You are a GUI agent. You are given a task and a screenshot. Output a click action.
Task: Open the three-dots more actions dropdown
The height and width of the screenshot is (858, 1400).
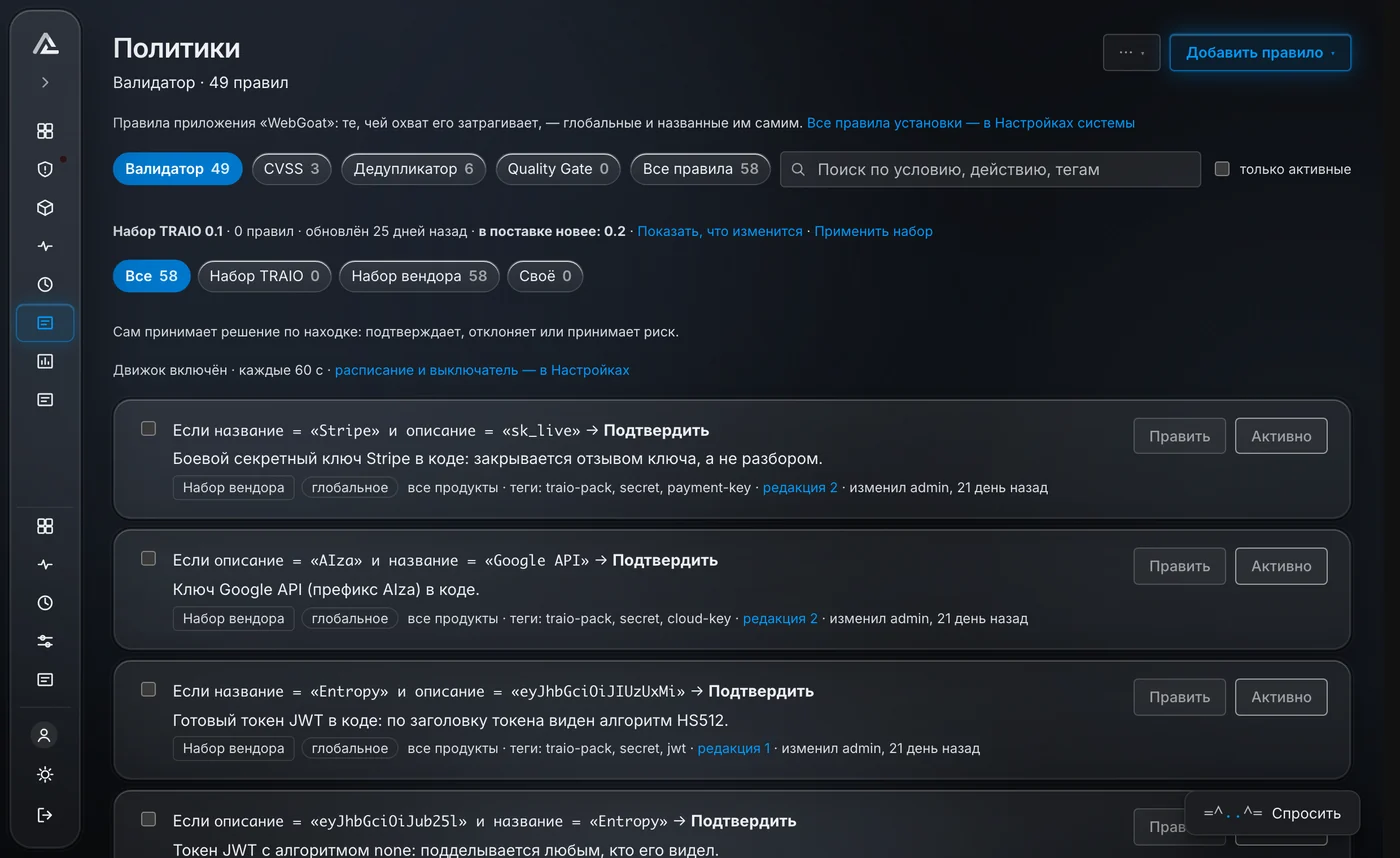pyautogui.click(x=1131, y=53)
